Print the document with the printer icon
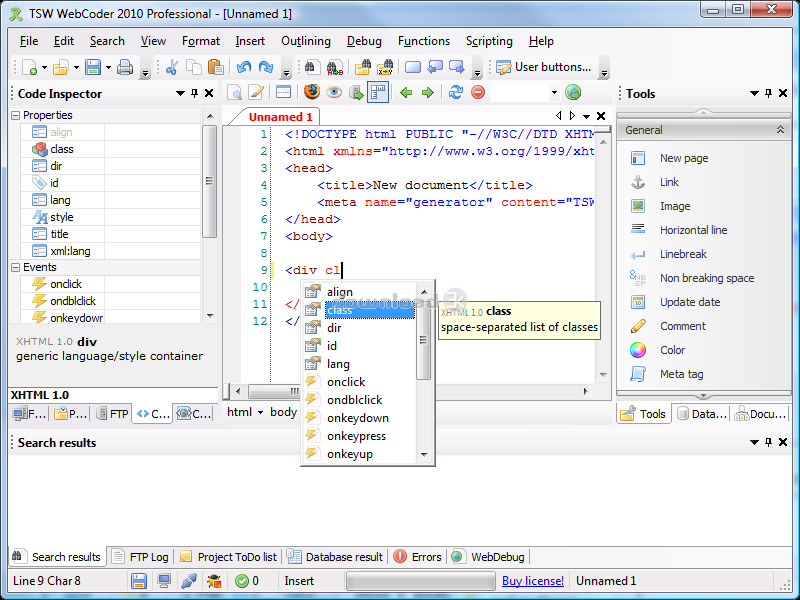 tap(125, 67)
